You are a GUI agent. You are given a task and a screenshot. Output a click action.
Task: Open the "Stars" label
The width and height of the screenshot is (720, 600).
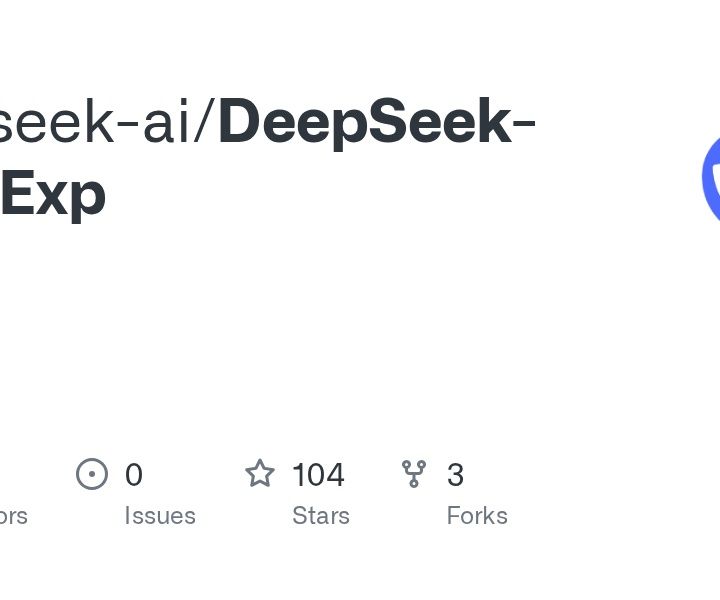[x=321, y=516]
